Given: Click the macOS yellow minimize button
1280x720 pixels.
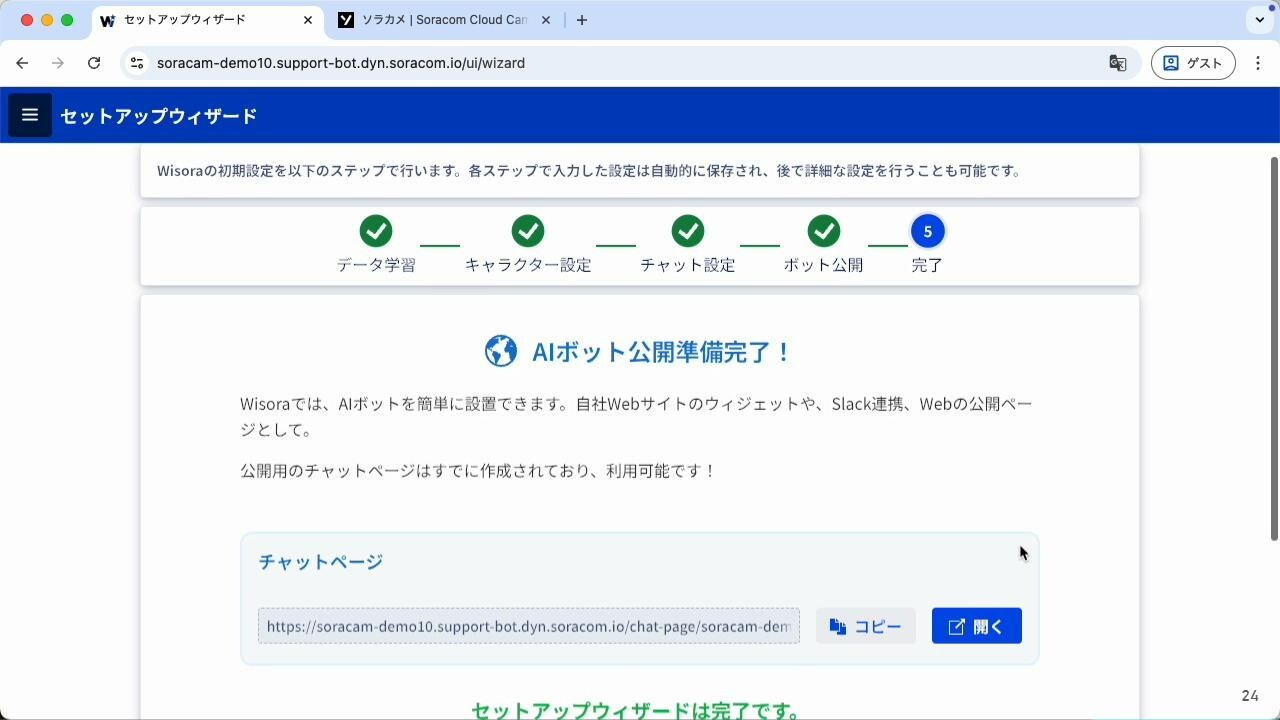Looking at the screenshot, I should click(47, 20).
